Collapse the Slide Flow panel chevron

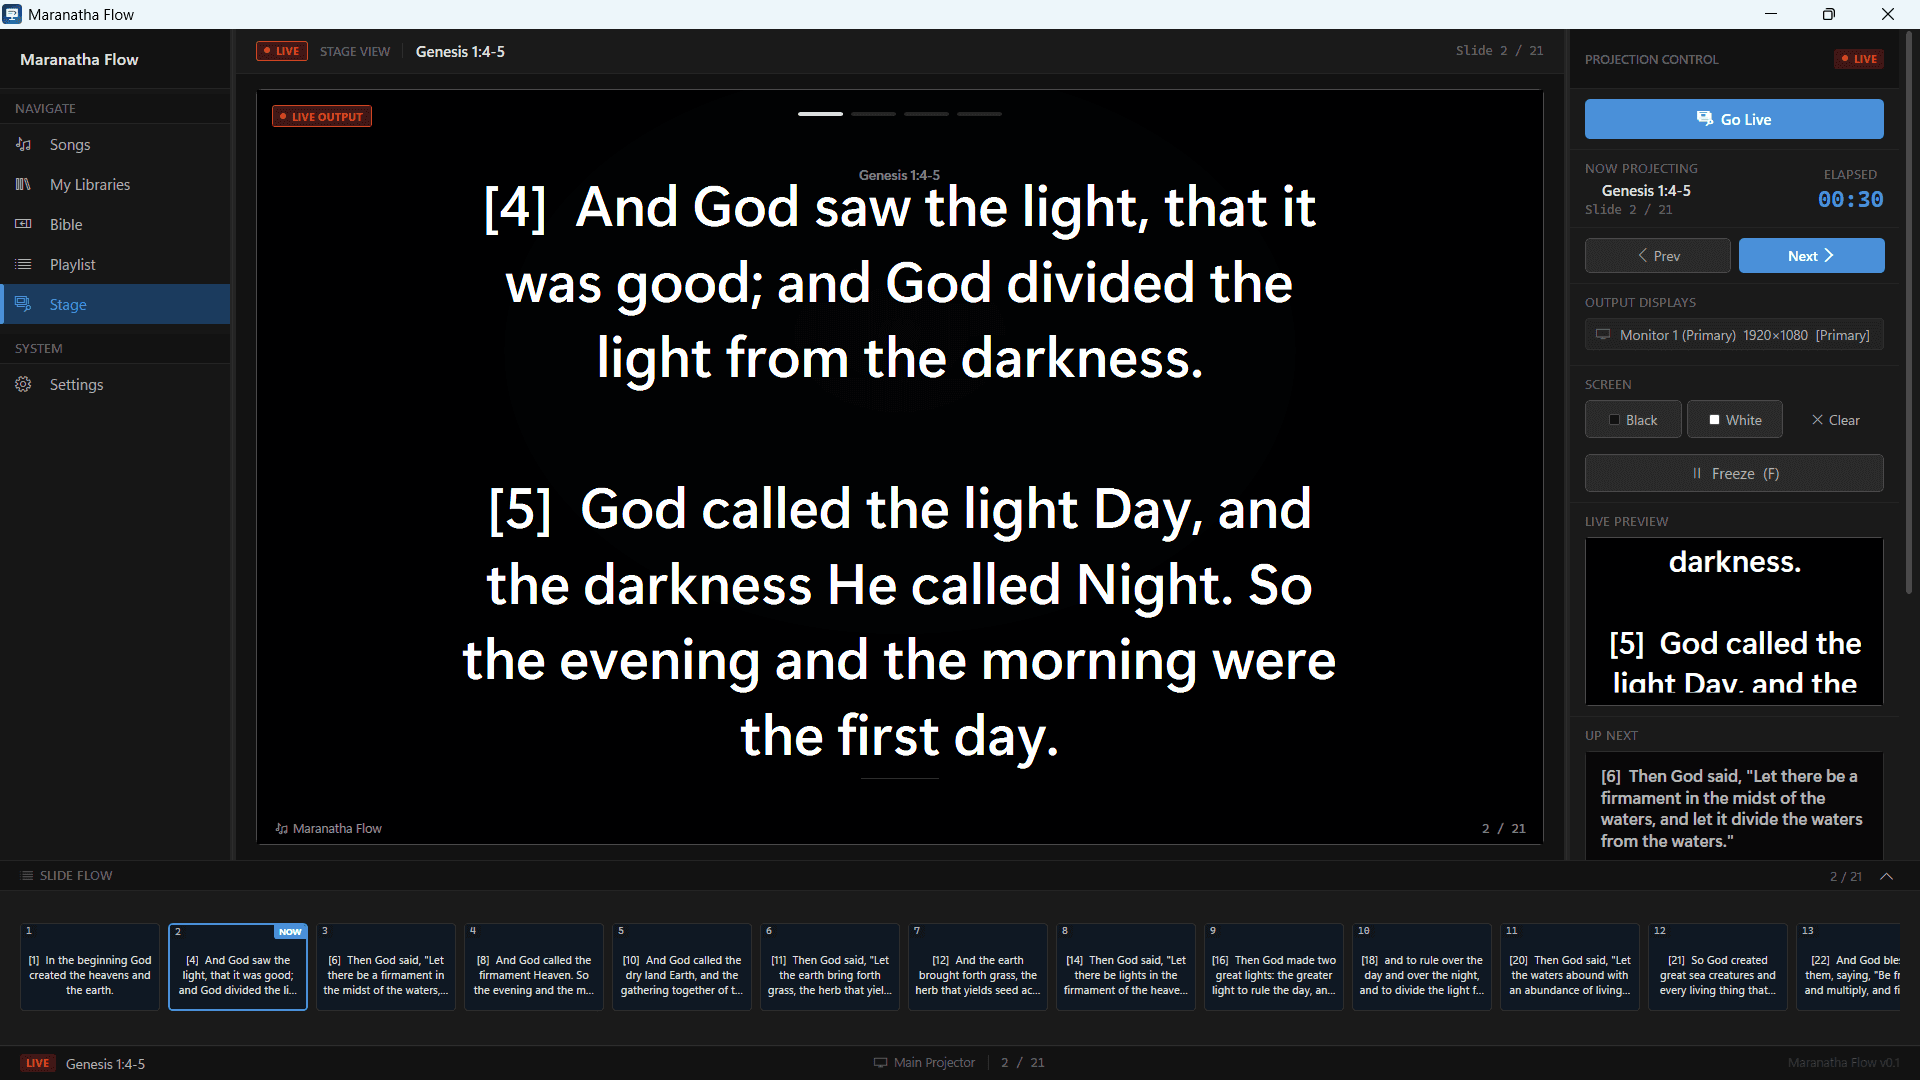[1887, 876]
